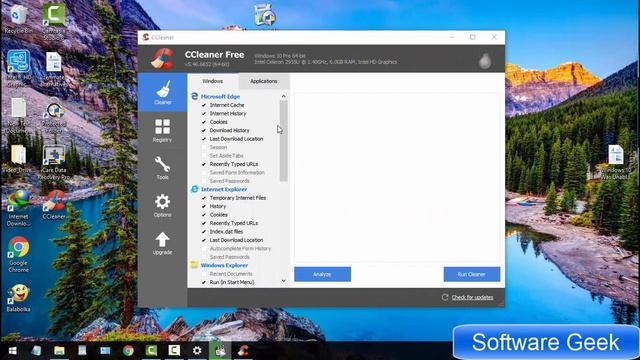The height and width of the screenshot is (360, 640).
Task: Open the Tools section wrench icon
Action: point(162,164)
